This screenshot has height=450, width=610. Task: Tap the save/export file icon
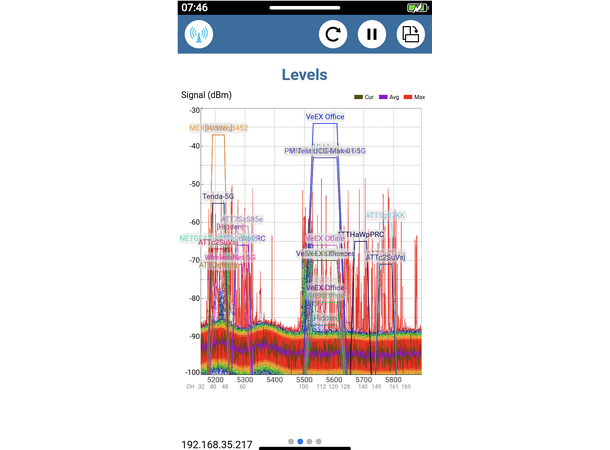tap(410, 34)
